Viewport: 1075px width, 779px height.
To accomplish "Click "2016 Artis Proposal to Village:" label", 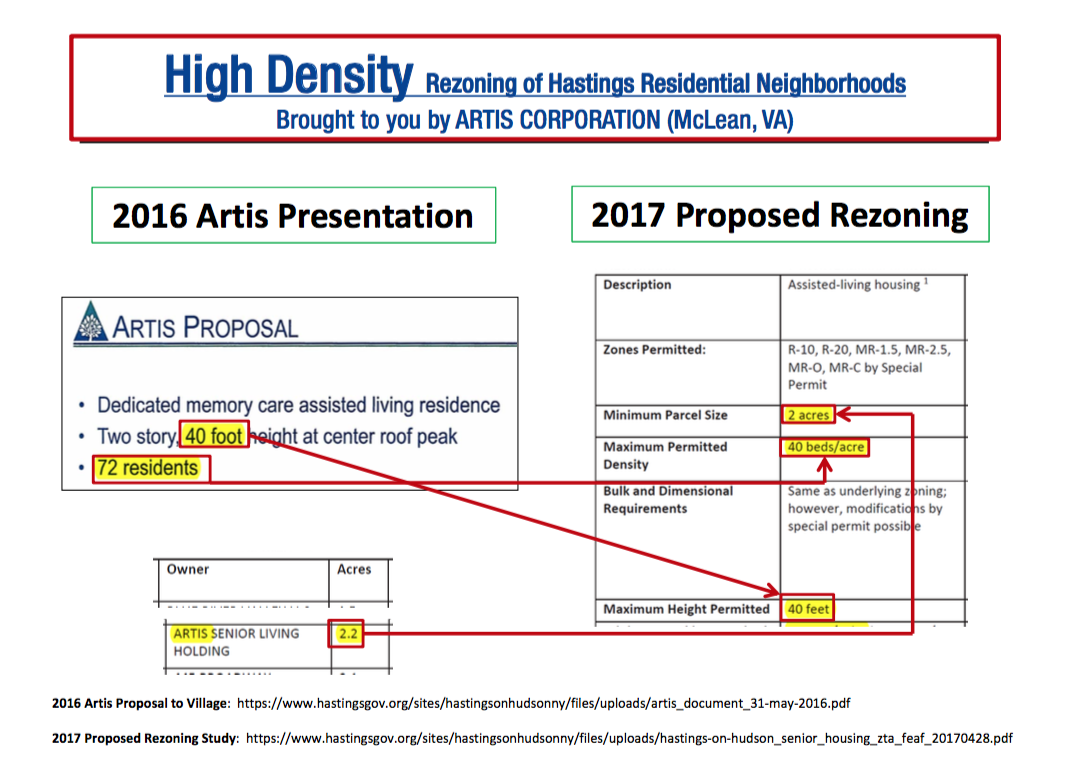I will pos(141,704).
